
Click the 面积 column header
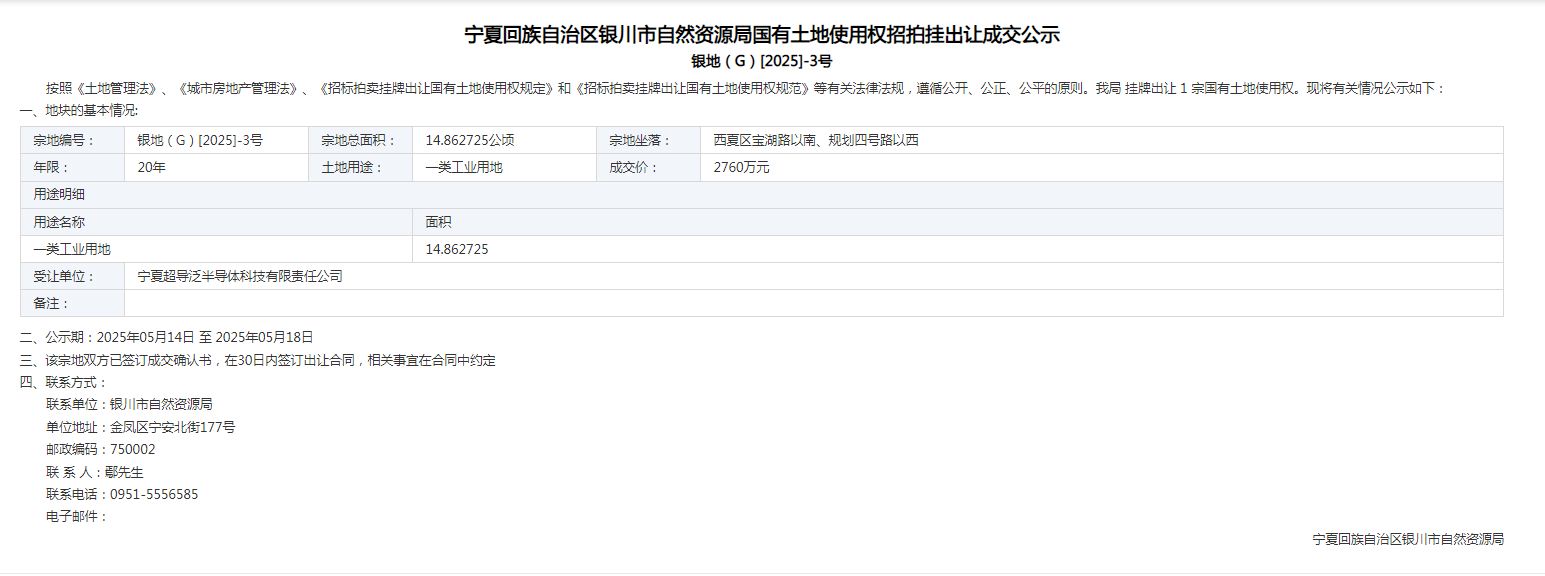pos(958,222)
